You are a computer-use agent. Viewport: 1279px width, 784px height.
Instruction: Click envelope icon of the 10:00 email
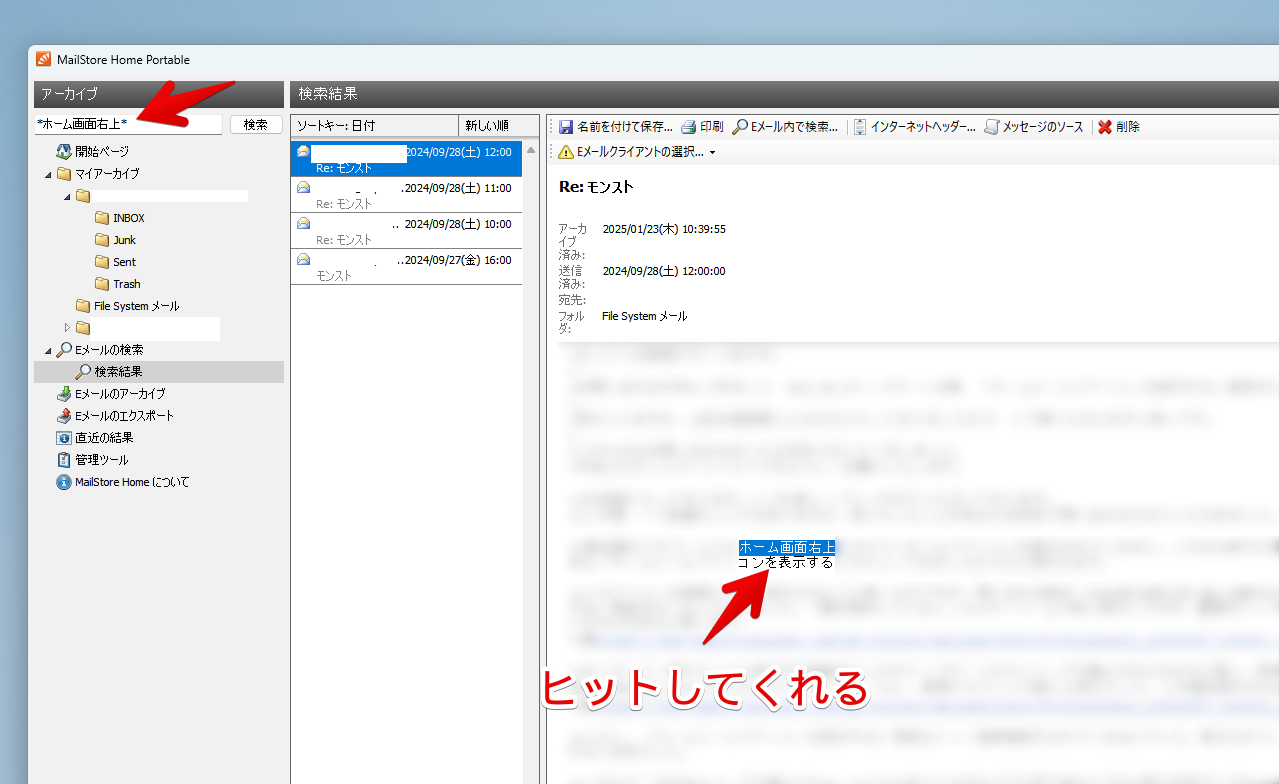[303, 223]
